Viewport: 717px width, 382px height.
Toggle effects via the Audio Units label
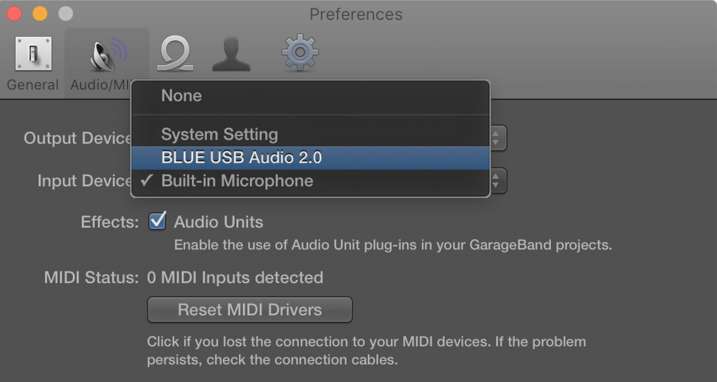tap(219, 222)
